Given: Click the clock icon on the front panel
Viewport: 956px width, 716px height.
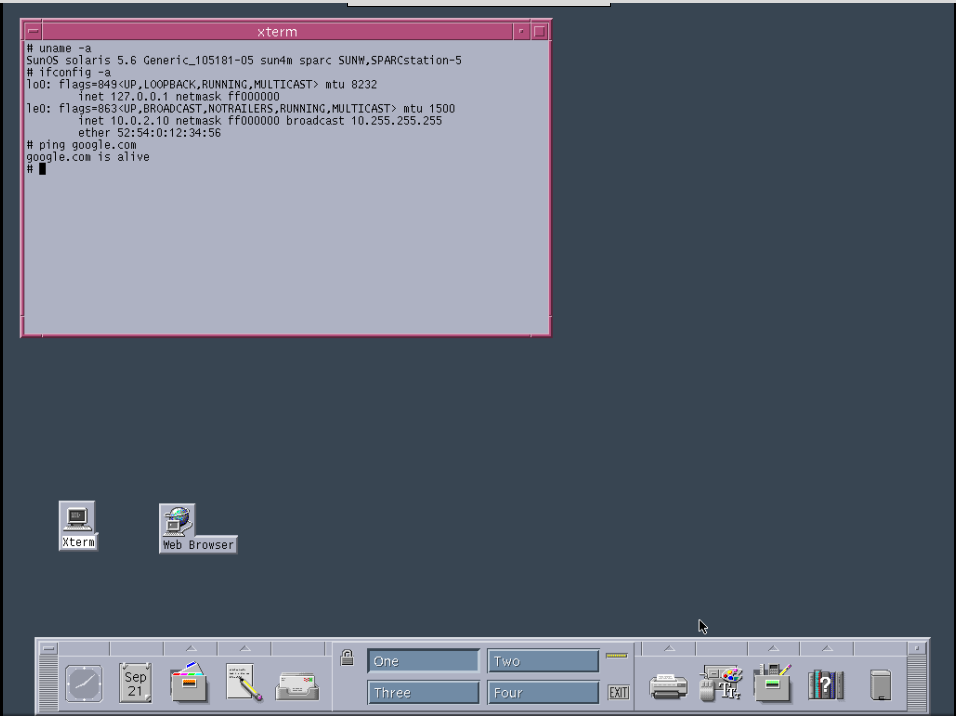Looking at the screenshot, I should [x=84, y=683].
